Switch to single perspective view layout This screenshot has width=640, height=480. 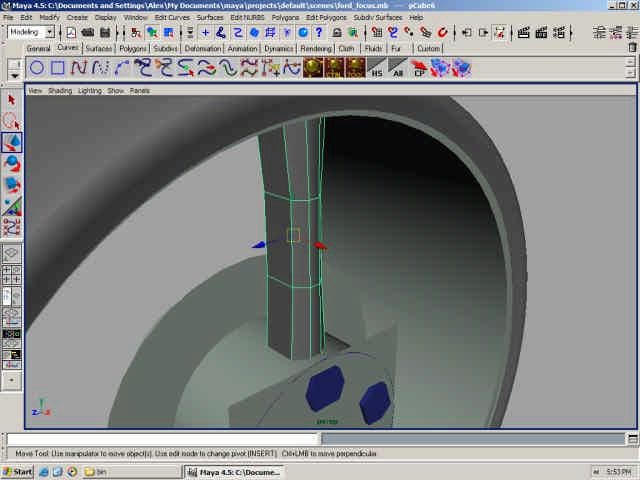[12, 254]
